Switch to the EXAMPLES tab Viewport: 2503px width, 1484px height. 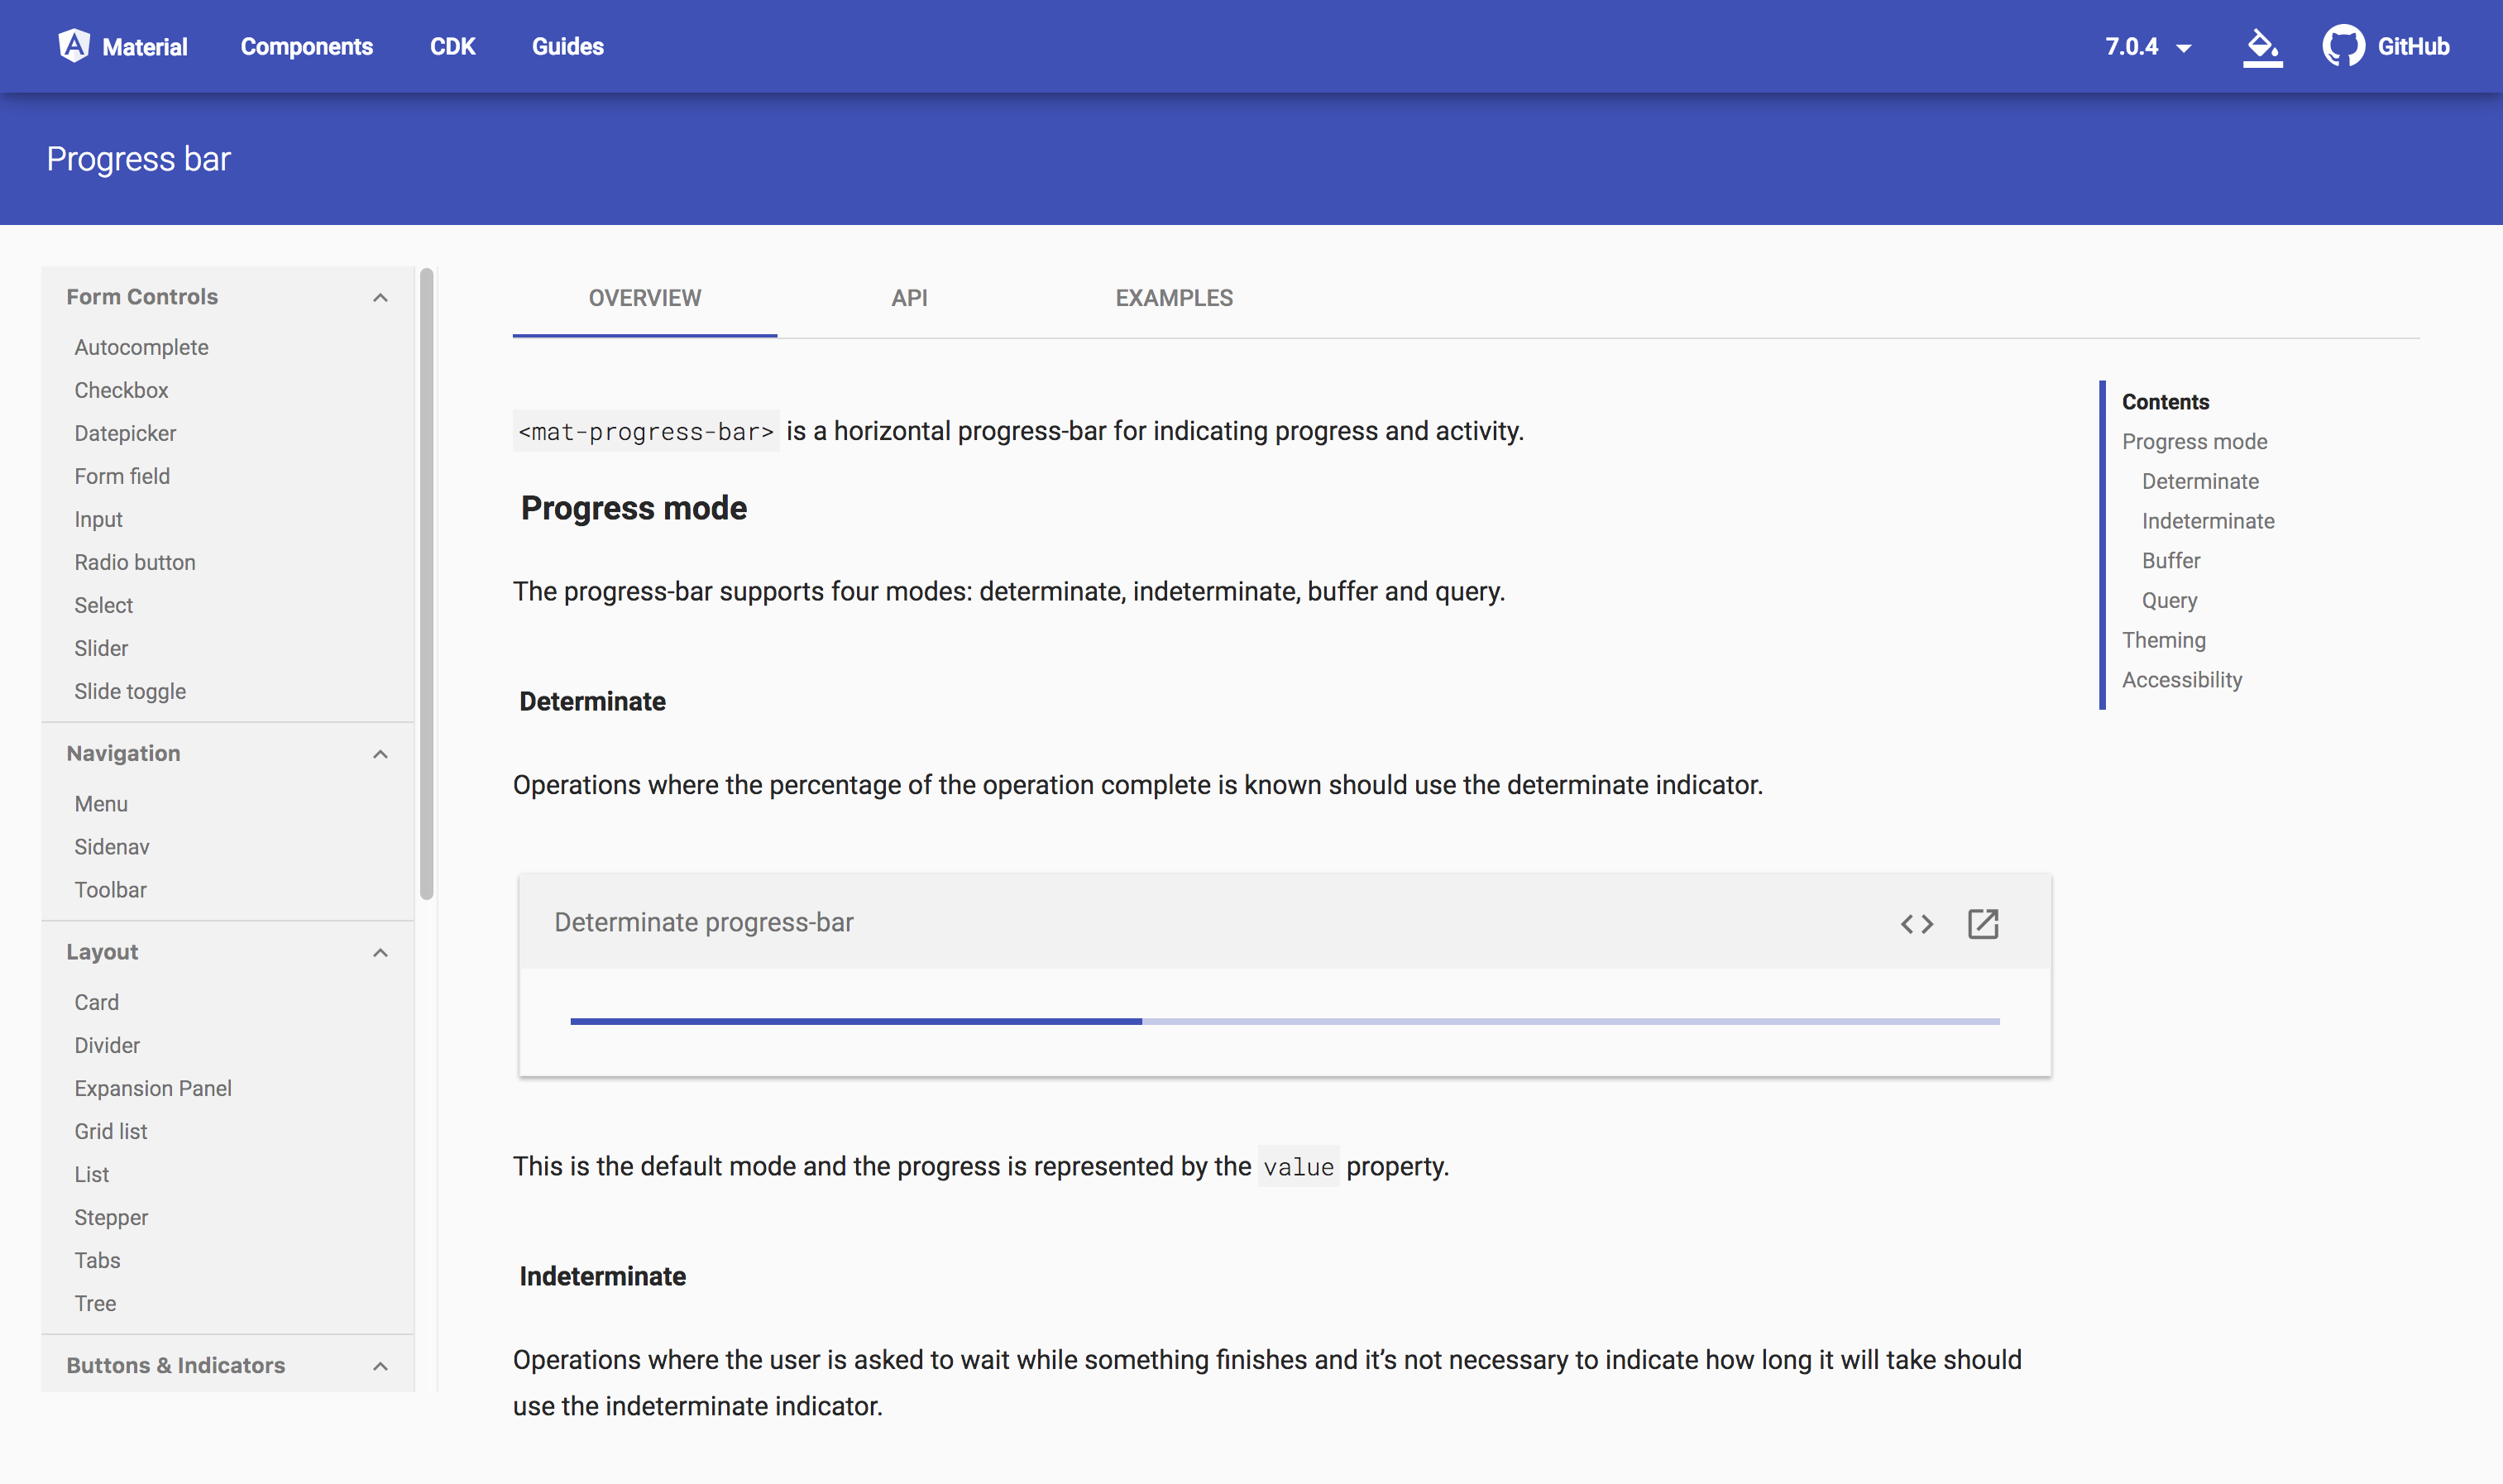1174,298
